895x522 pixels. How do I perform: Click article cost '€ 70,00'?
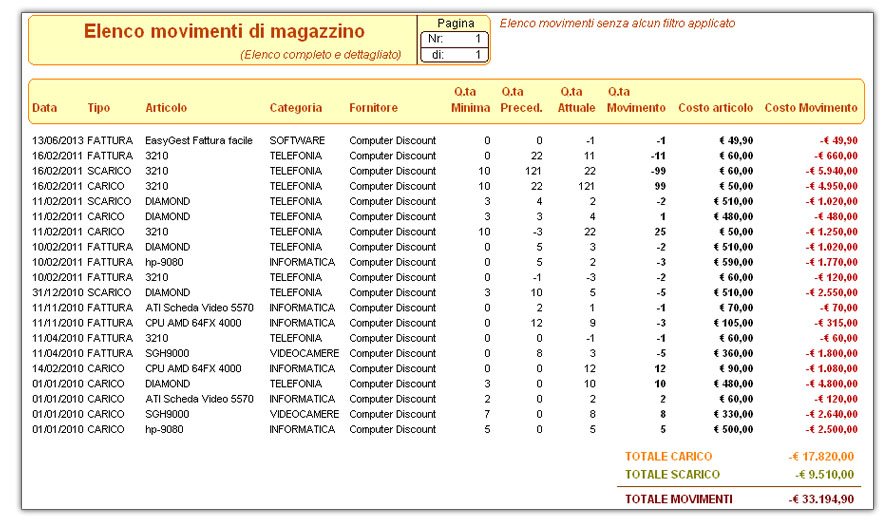(x=736, y=308)
